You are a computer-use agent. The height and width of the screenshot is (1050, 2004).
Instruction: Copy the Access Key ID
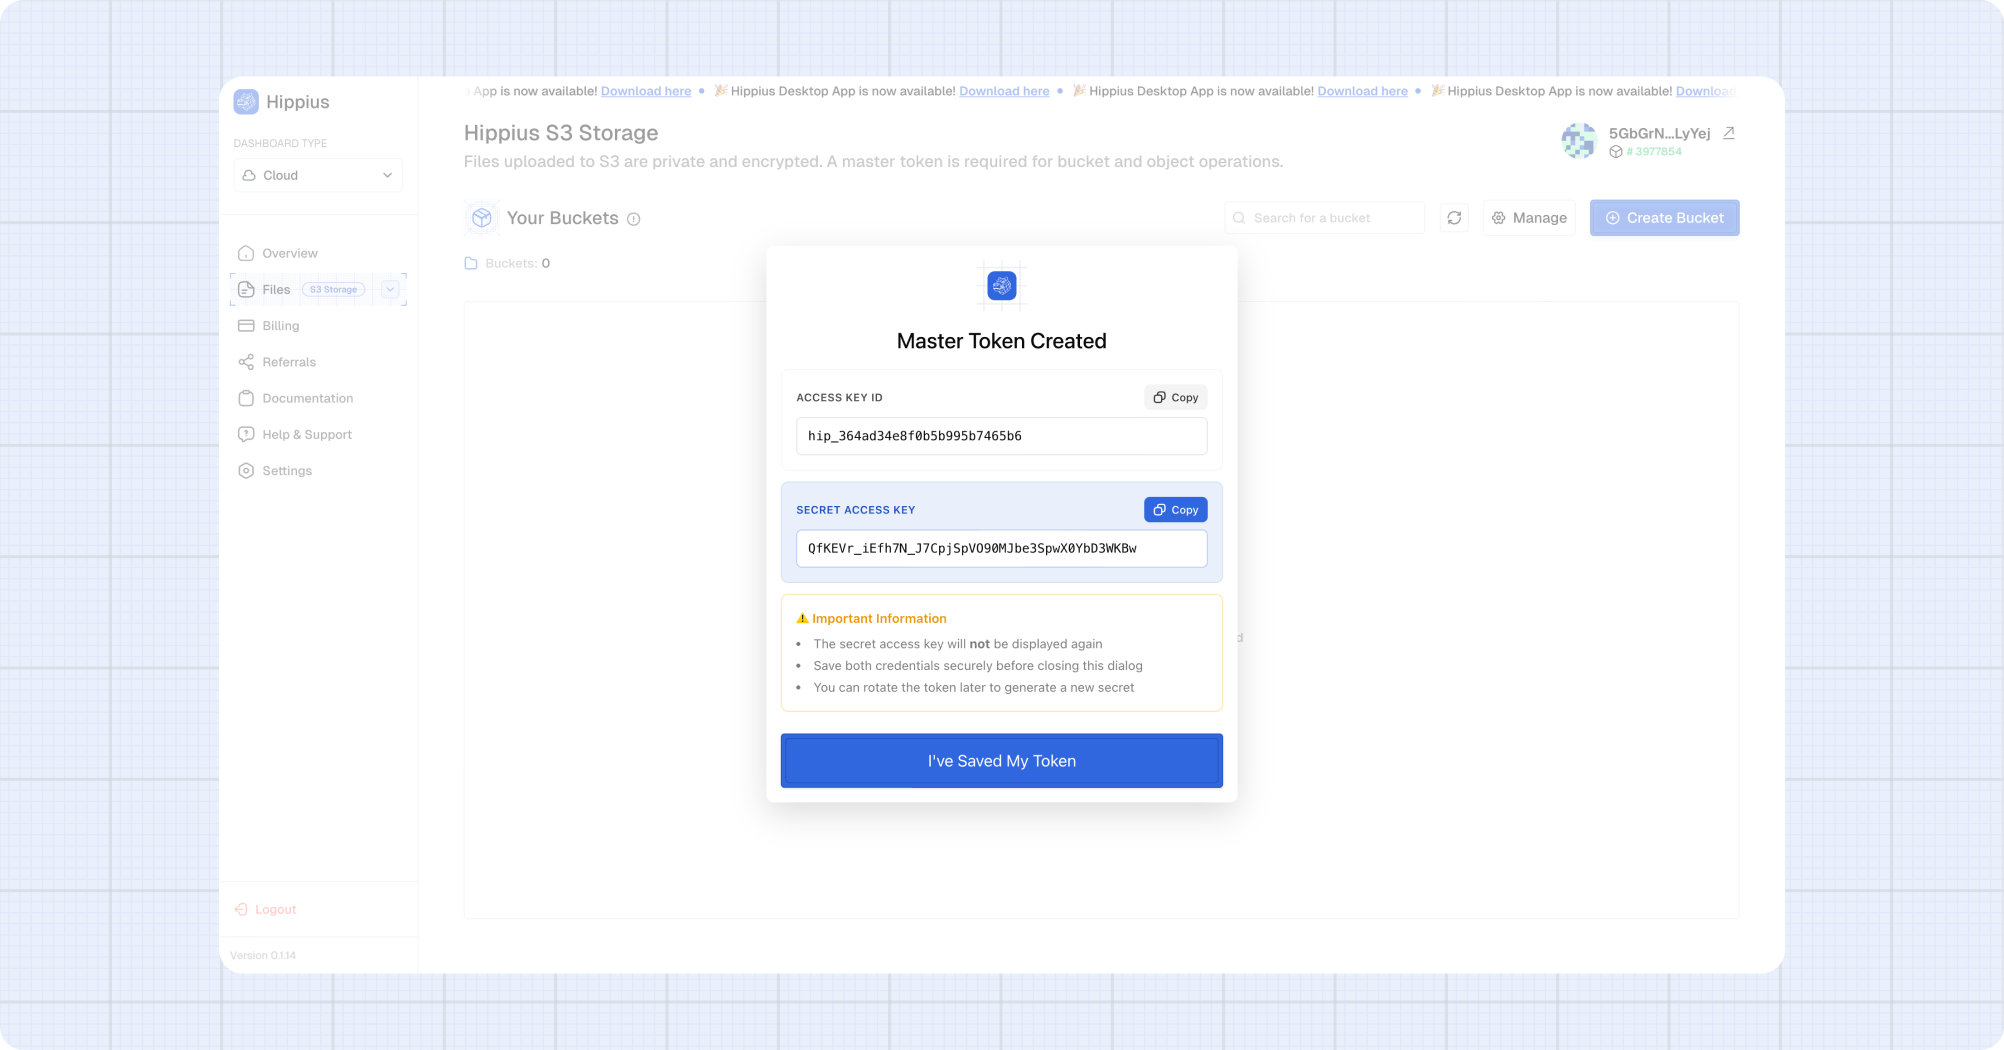[x=1175, y=397]
